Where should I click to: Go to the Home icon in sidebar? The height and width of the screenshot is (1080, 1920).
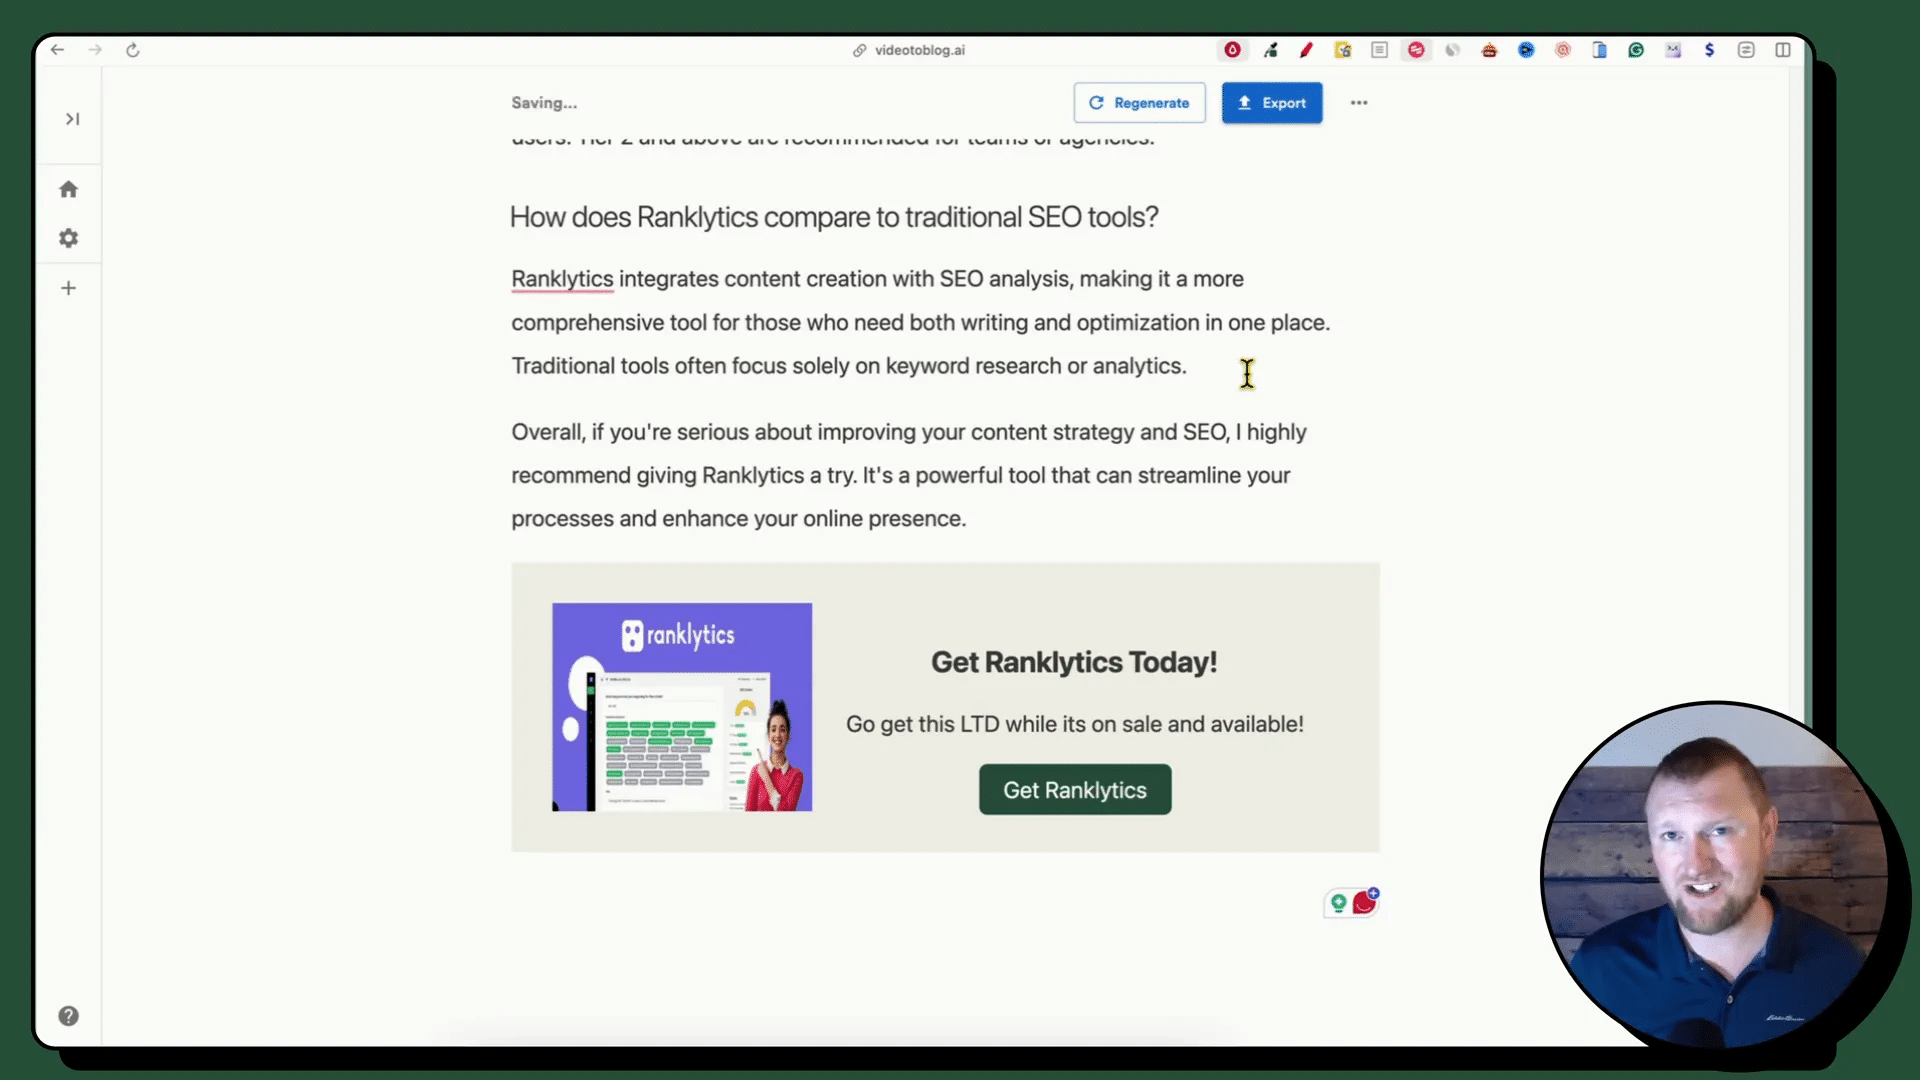point(68,189)
